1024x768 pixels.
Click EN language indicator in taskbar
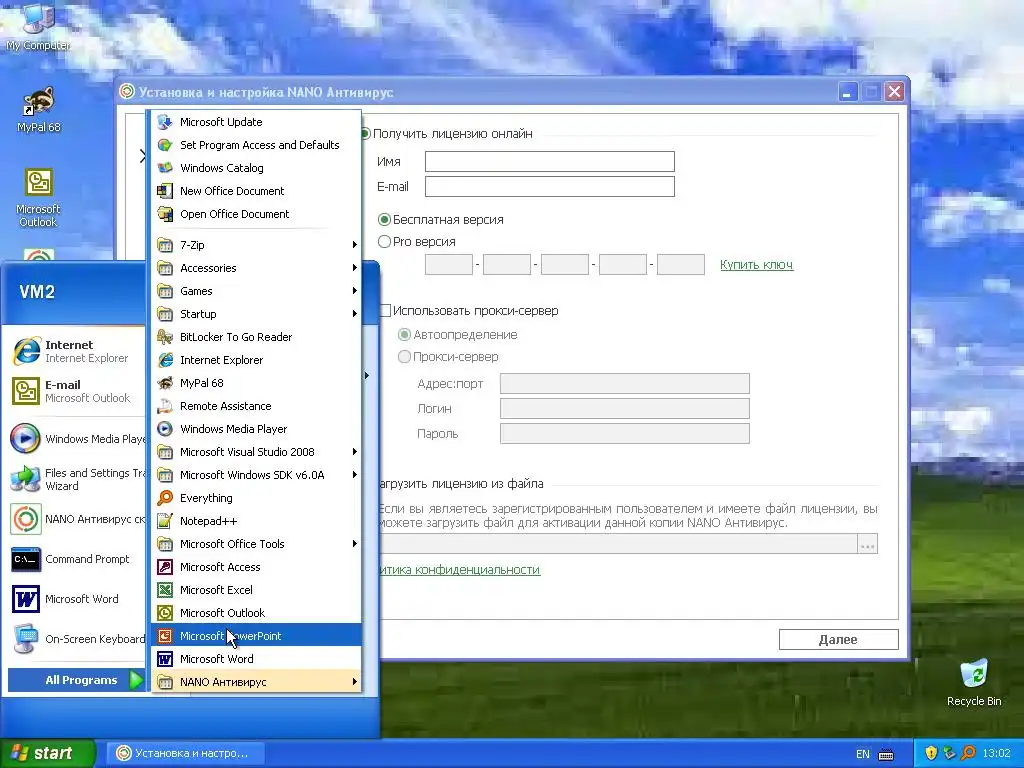click(863, 754)
